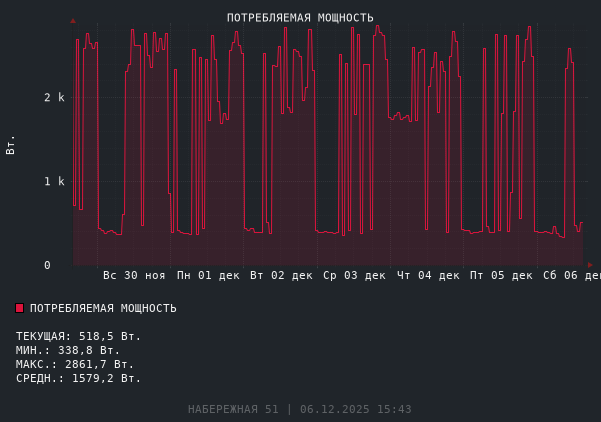Select the Ср 03 дек date label
This screenshot has height=422, width=601.
[354, 275]
